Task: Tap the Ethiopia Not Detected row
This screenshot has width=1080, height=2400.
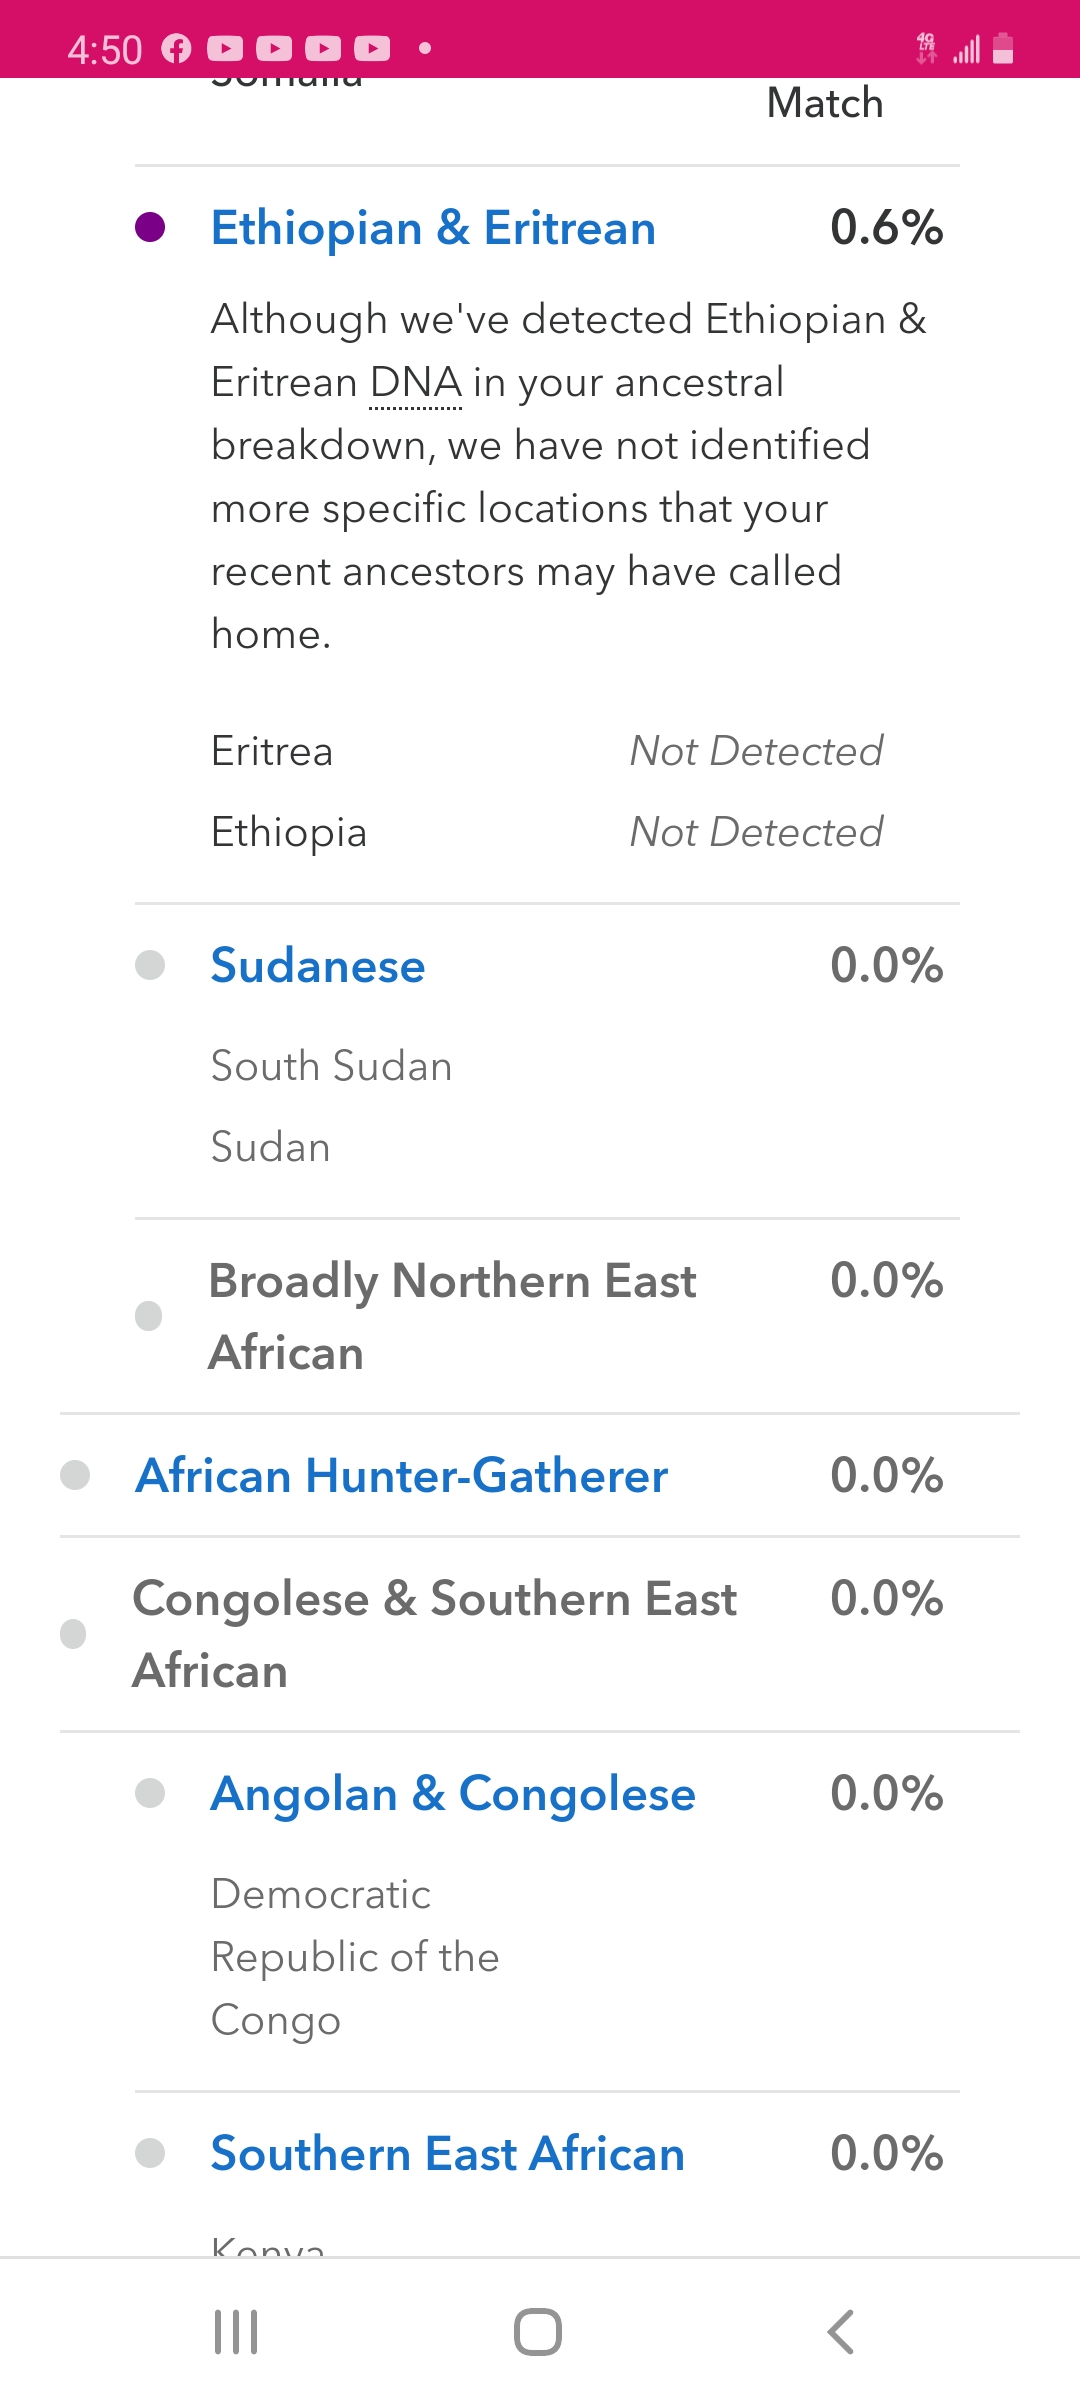Action: click(x=547, y=832)
